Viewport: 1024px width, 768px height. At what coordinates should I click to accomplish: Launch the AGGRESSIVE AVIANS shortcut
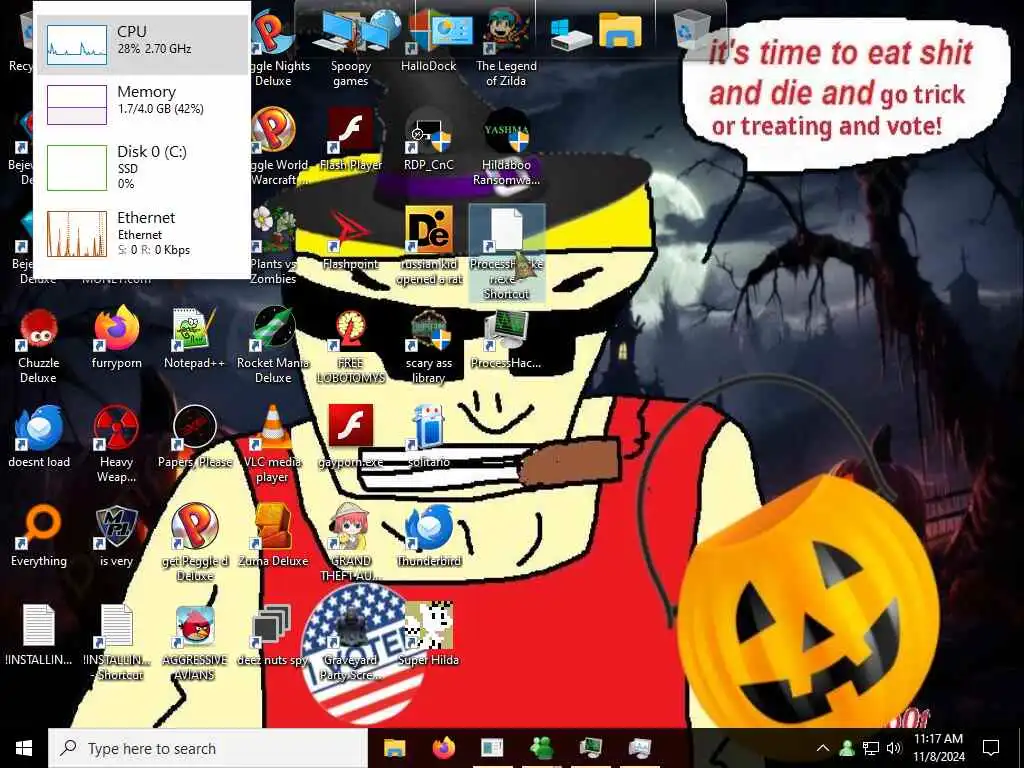point(195,643)
